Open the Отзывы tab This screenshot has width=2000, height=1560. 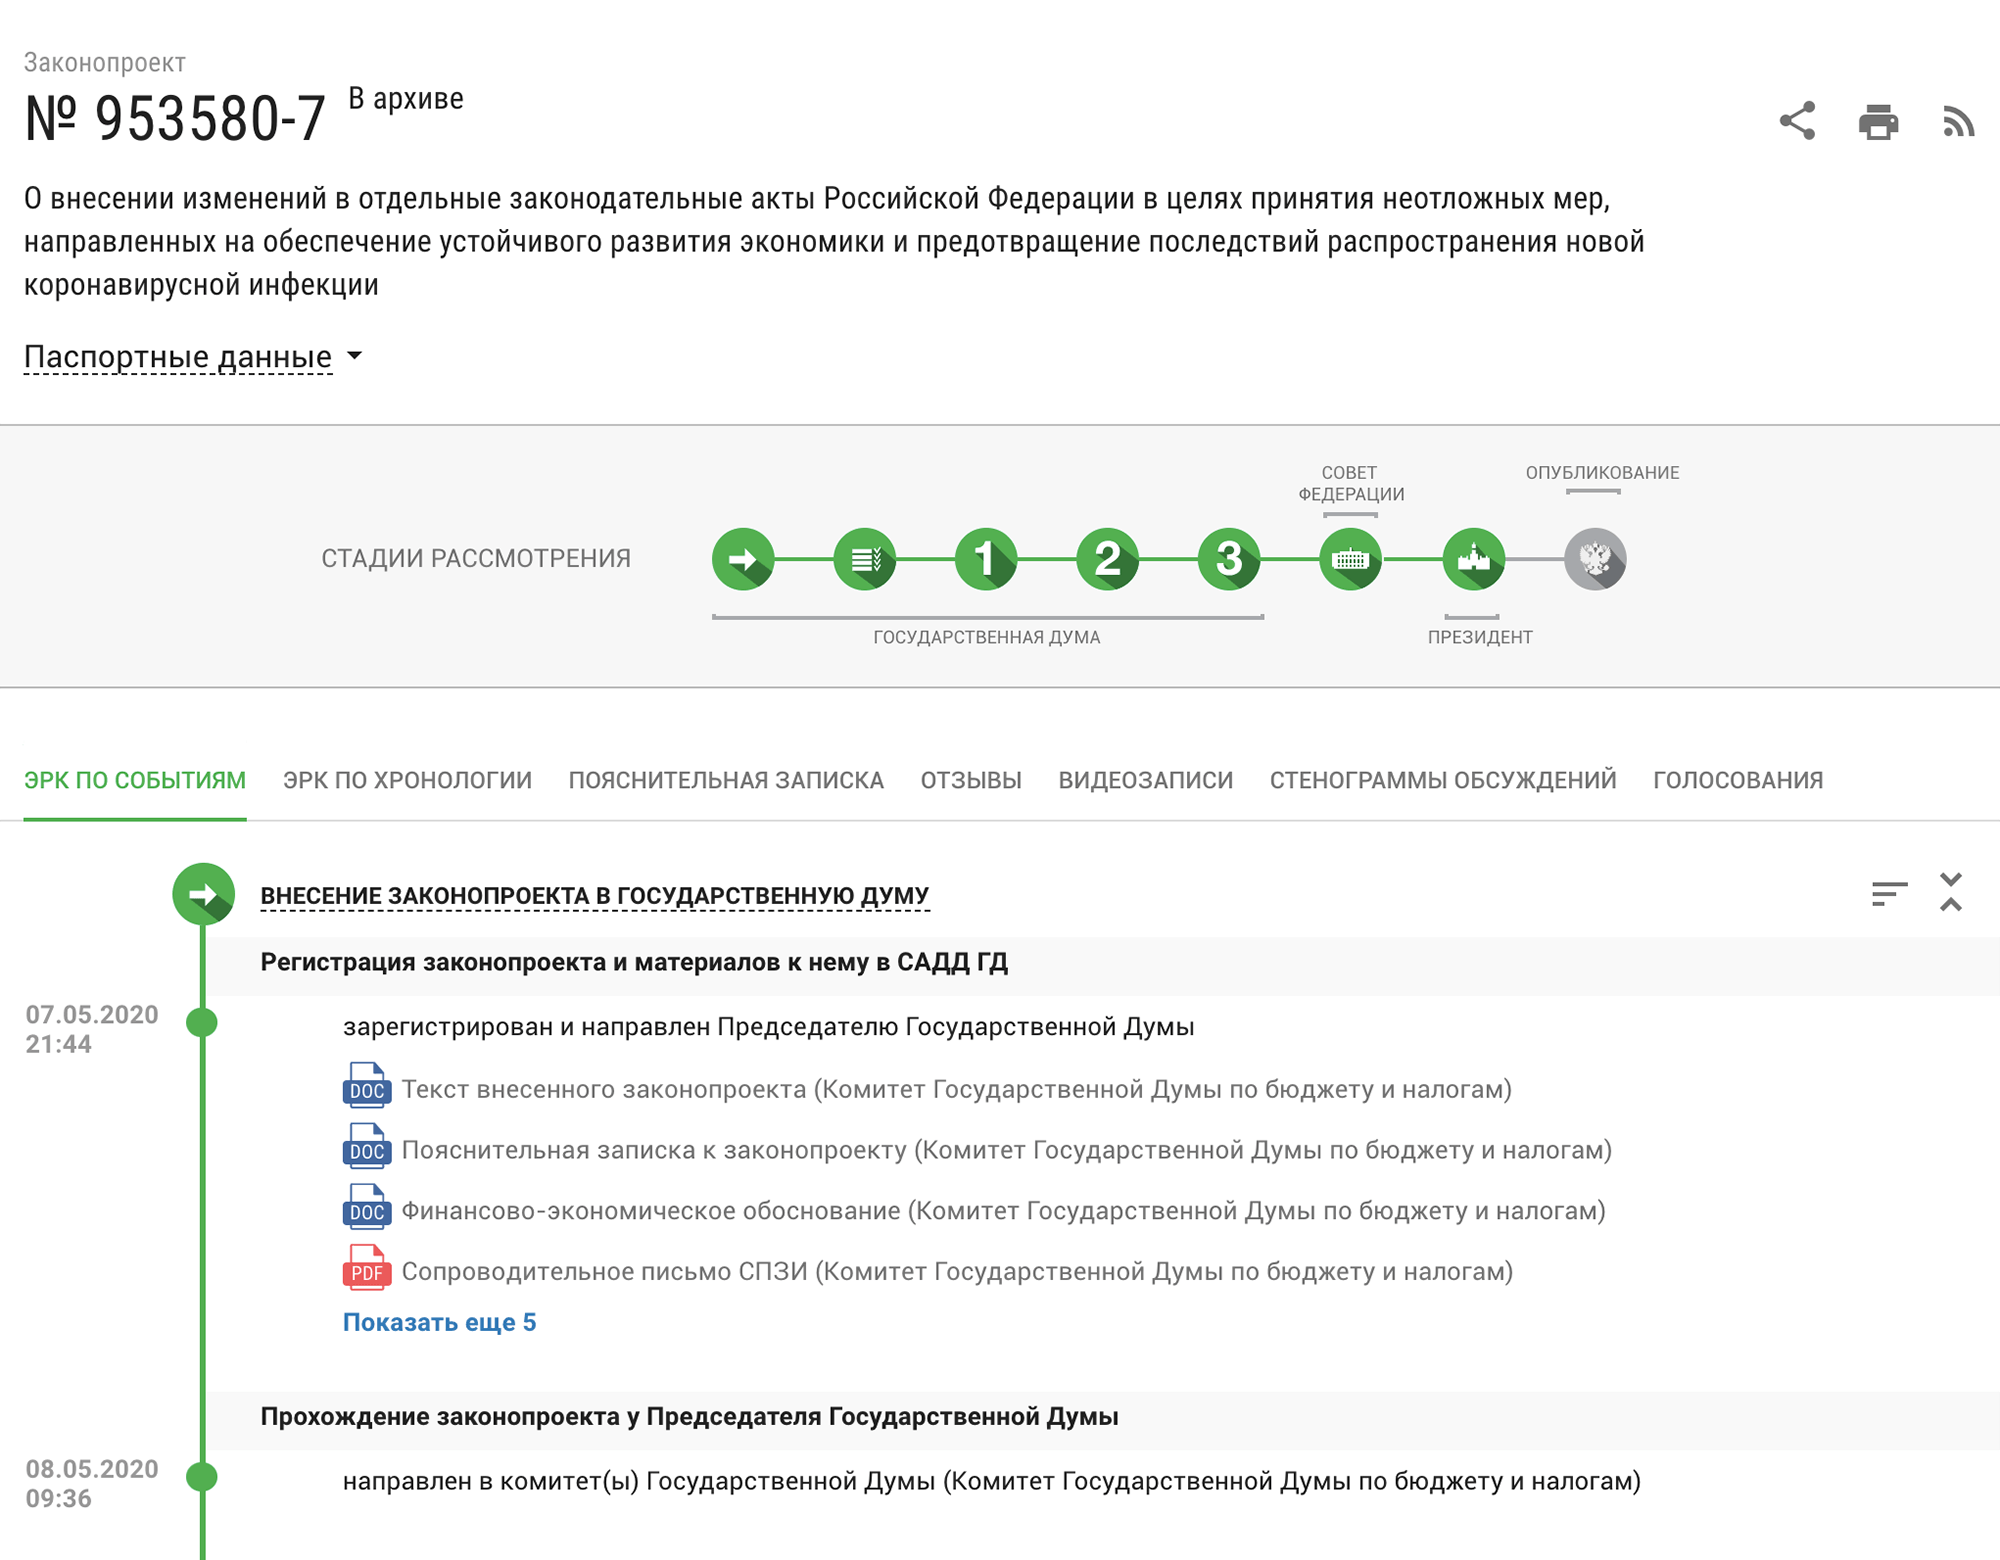(971, 780)
